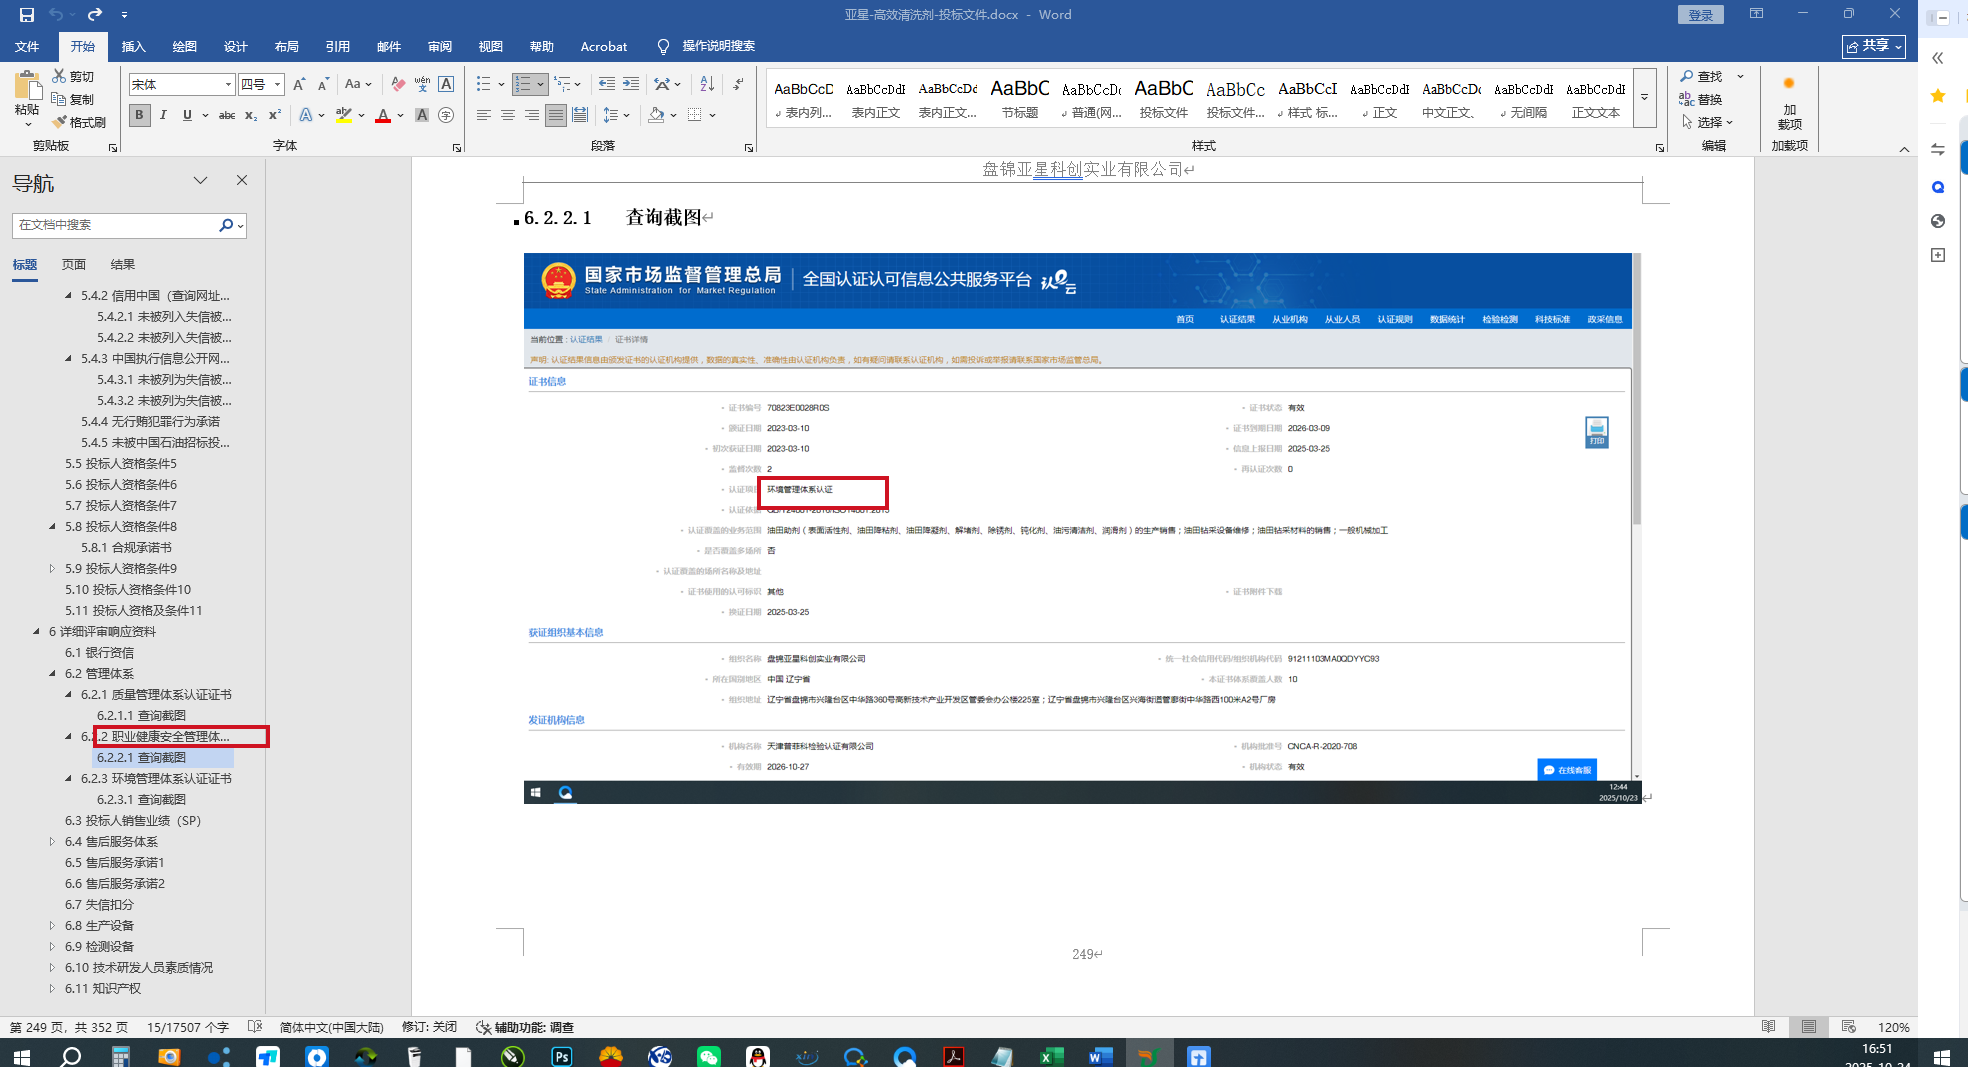Click the Format Painter (格式刷) brush
The image size is (1968, 1067).
(60, 122)
